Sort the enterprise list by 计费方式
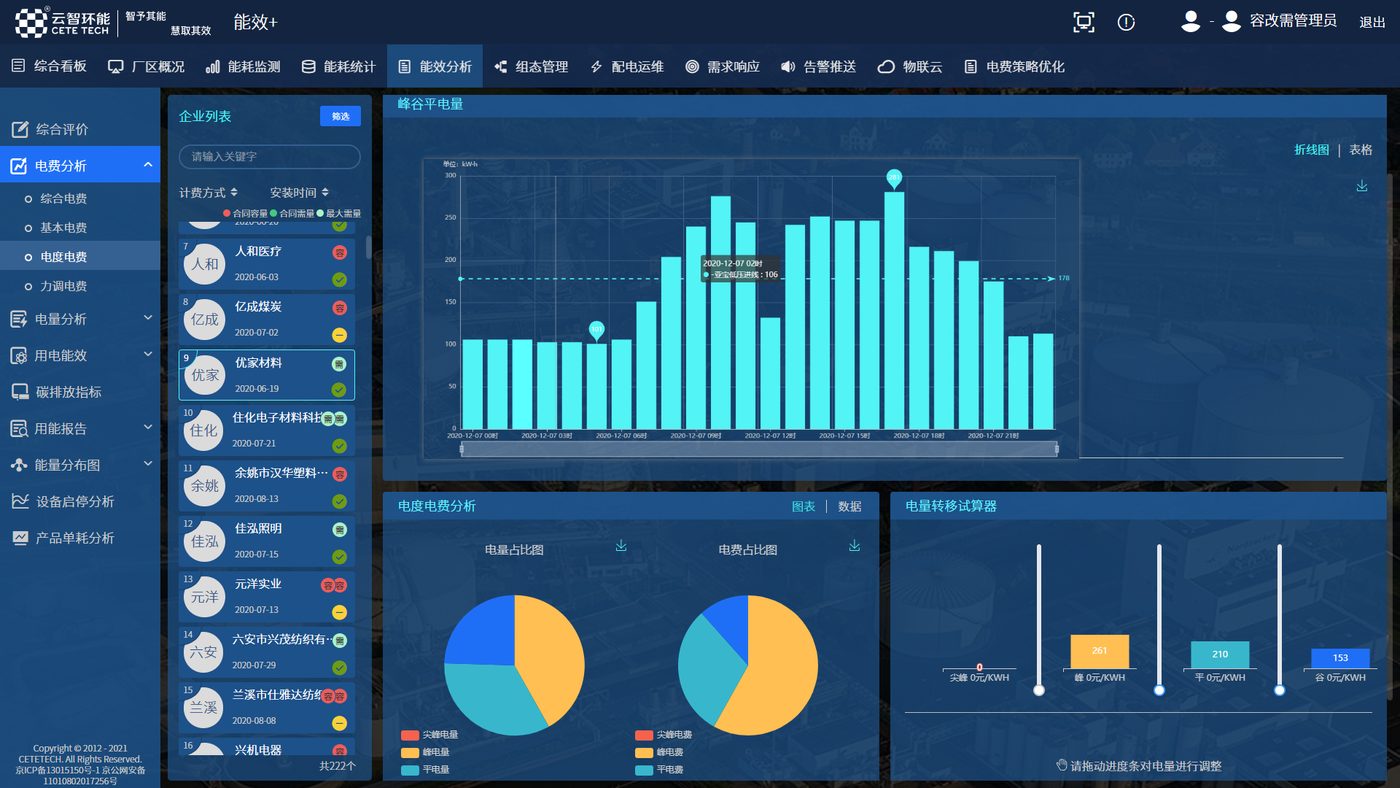This screenshot has width=1400, height=788. pyautogui.click(x=208, y=192)
